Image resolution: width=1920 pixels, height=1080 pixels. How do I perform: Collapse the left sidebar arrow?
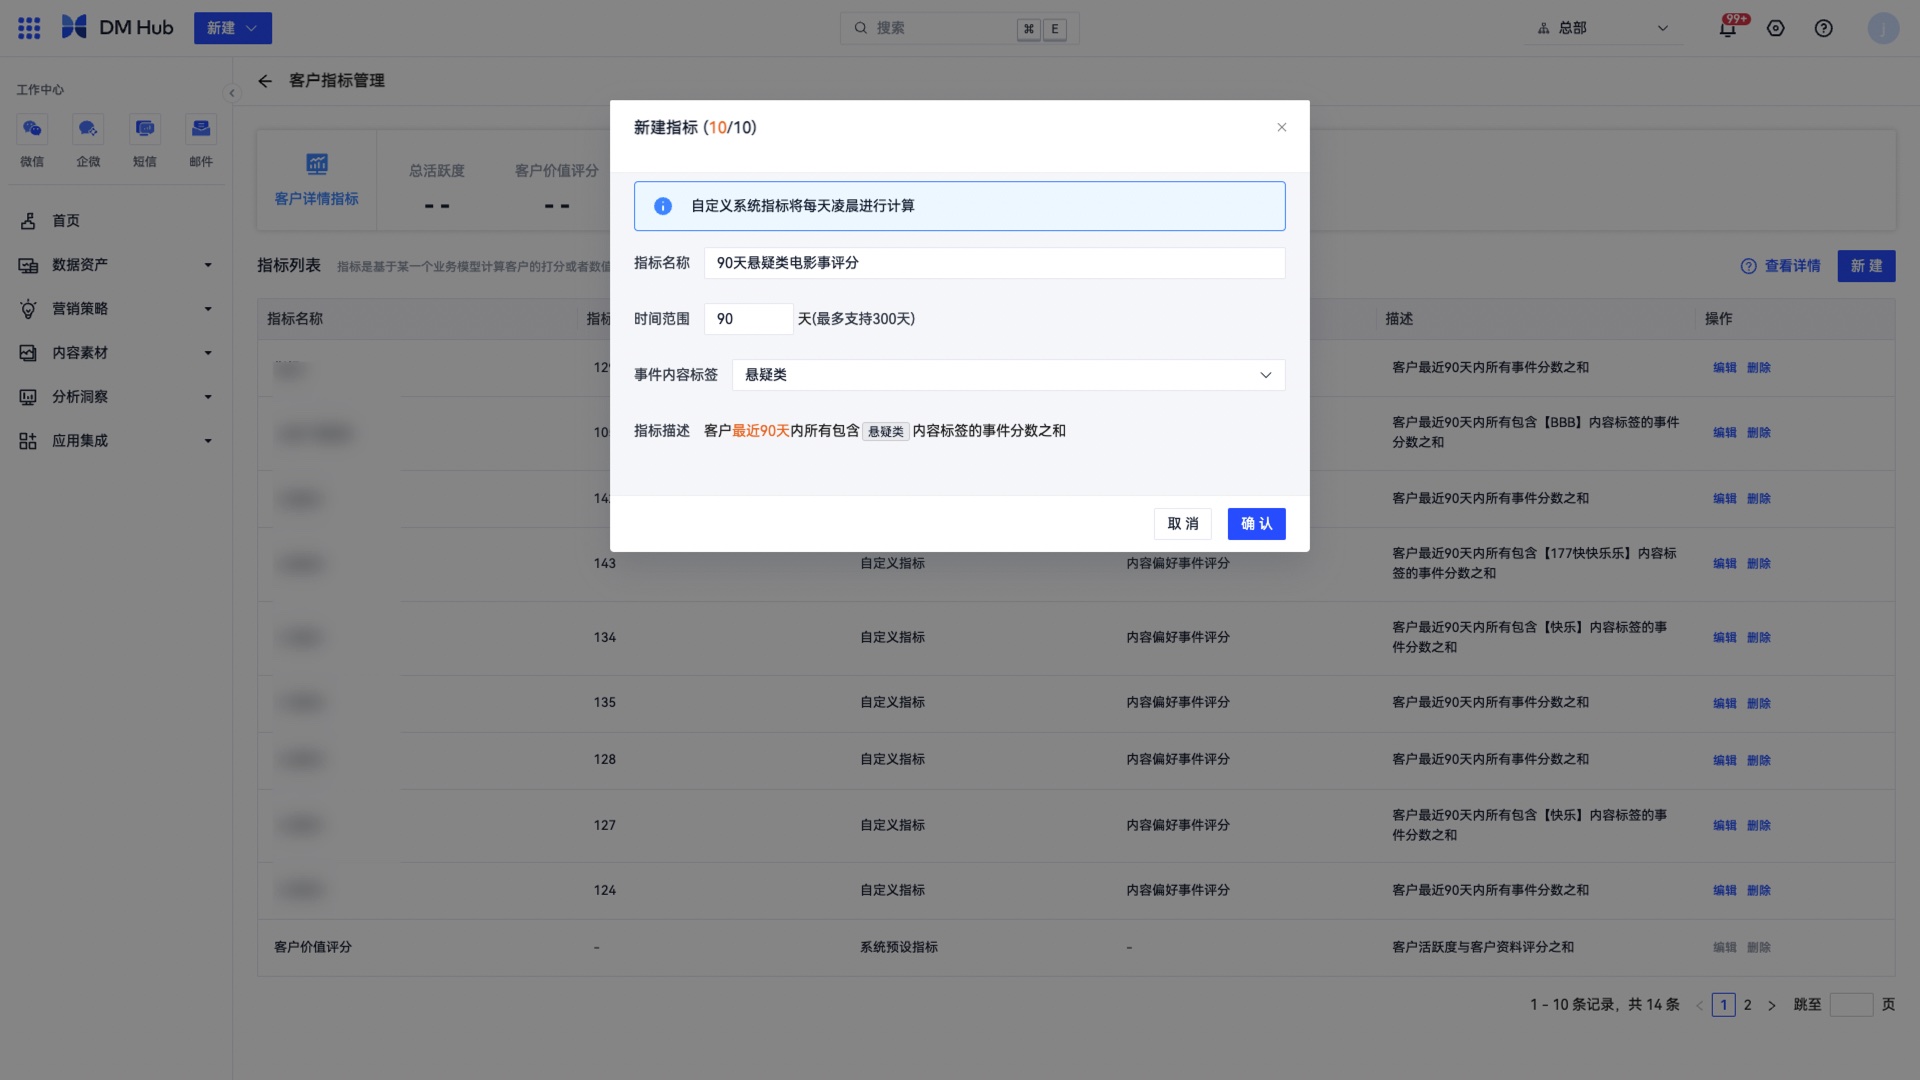[232, 93]
